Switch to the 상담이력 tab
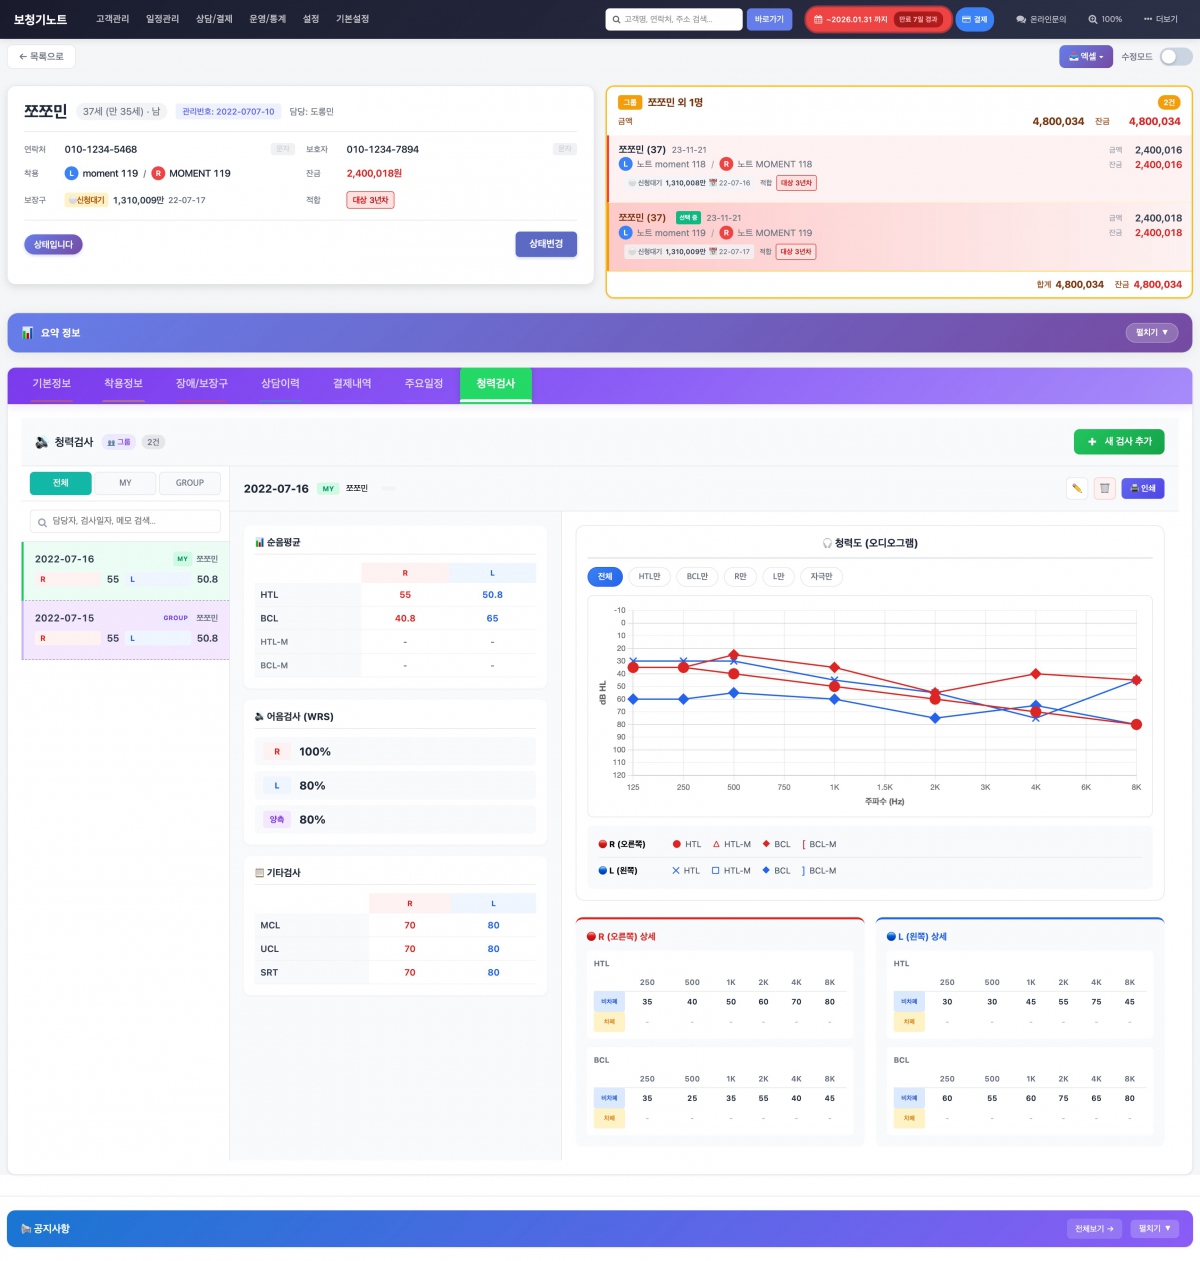This screenshot has height=1261, width=1200. click(x=280, y=384)
